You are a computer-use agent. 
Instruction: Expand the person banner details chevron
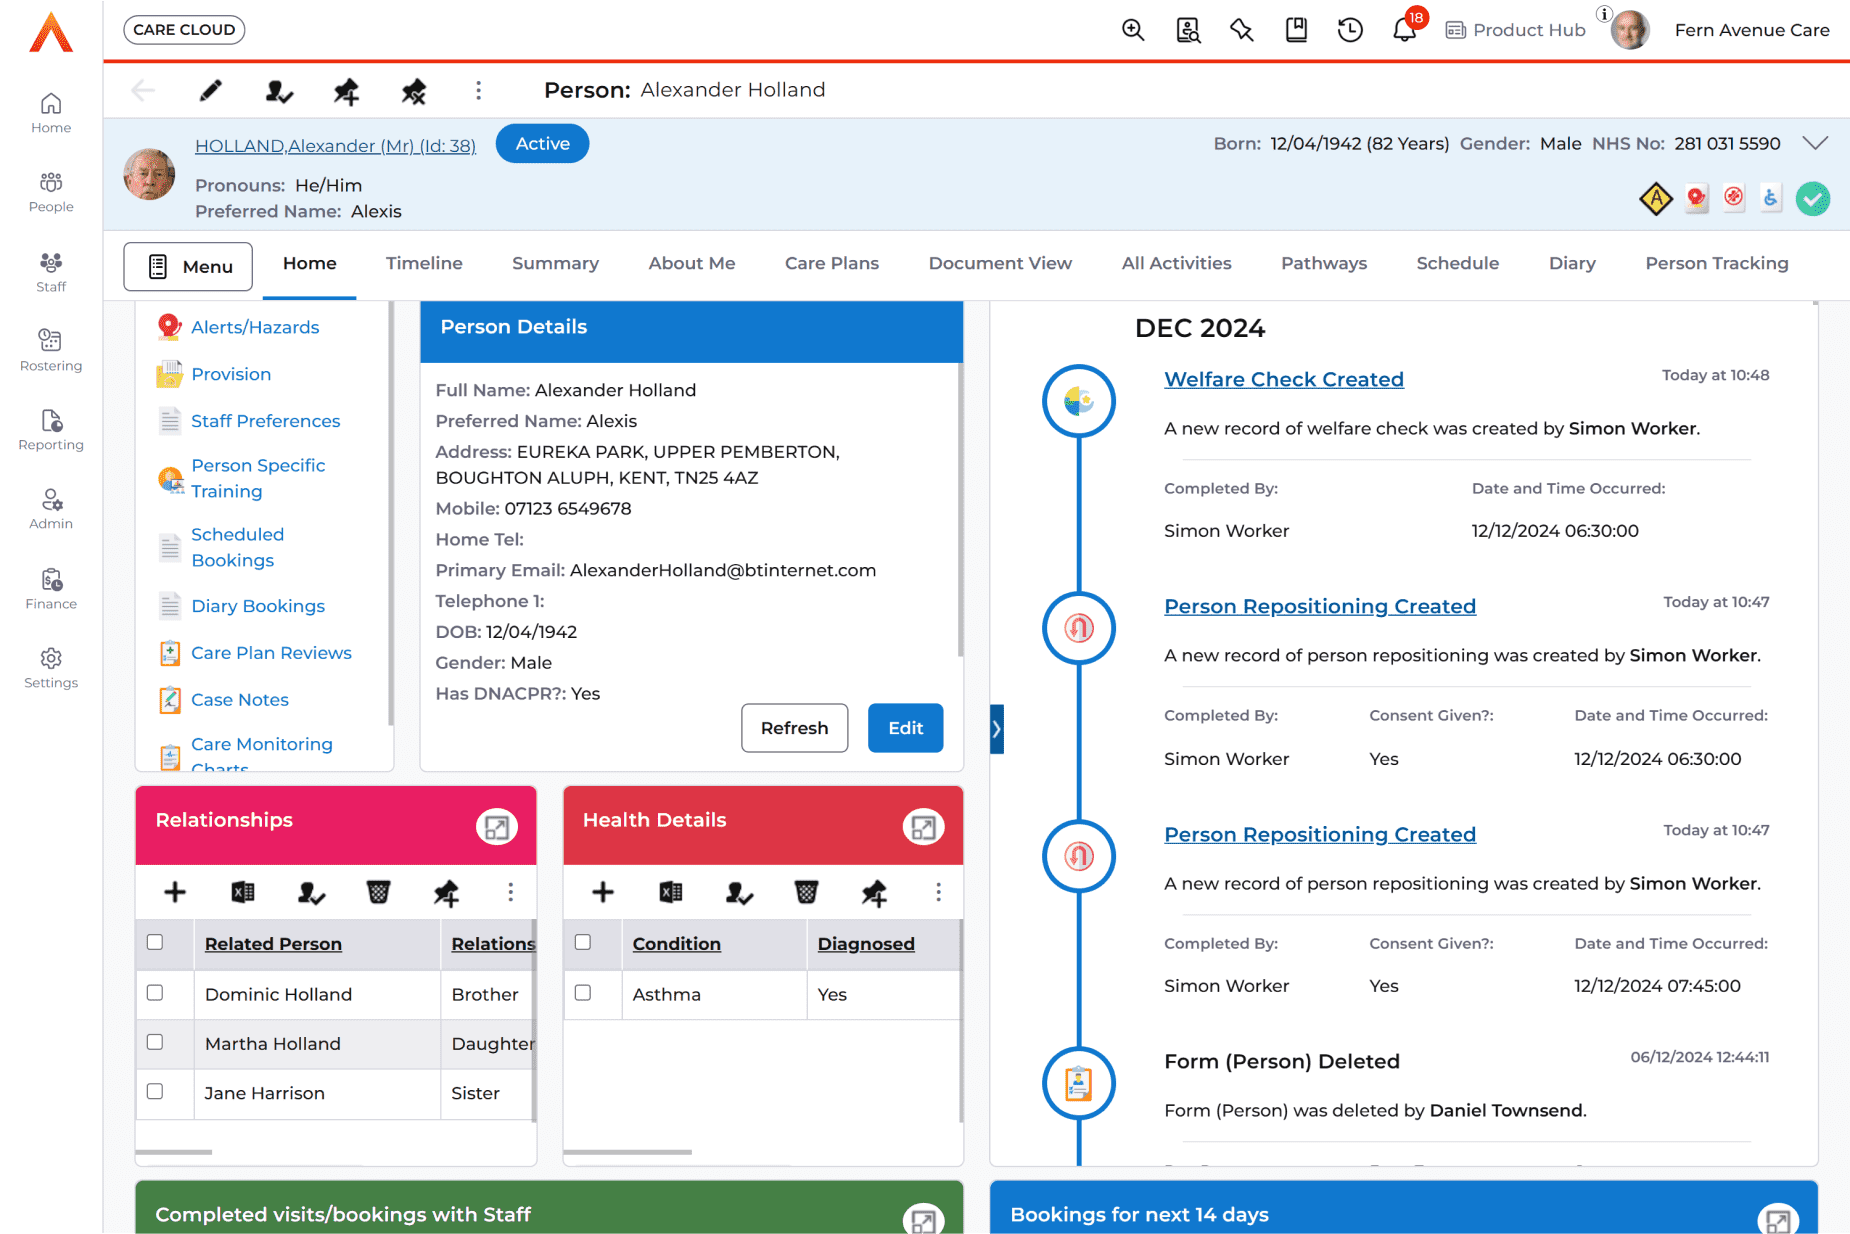click(x=1815, y=143)
